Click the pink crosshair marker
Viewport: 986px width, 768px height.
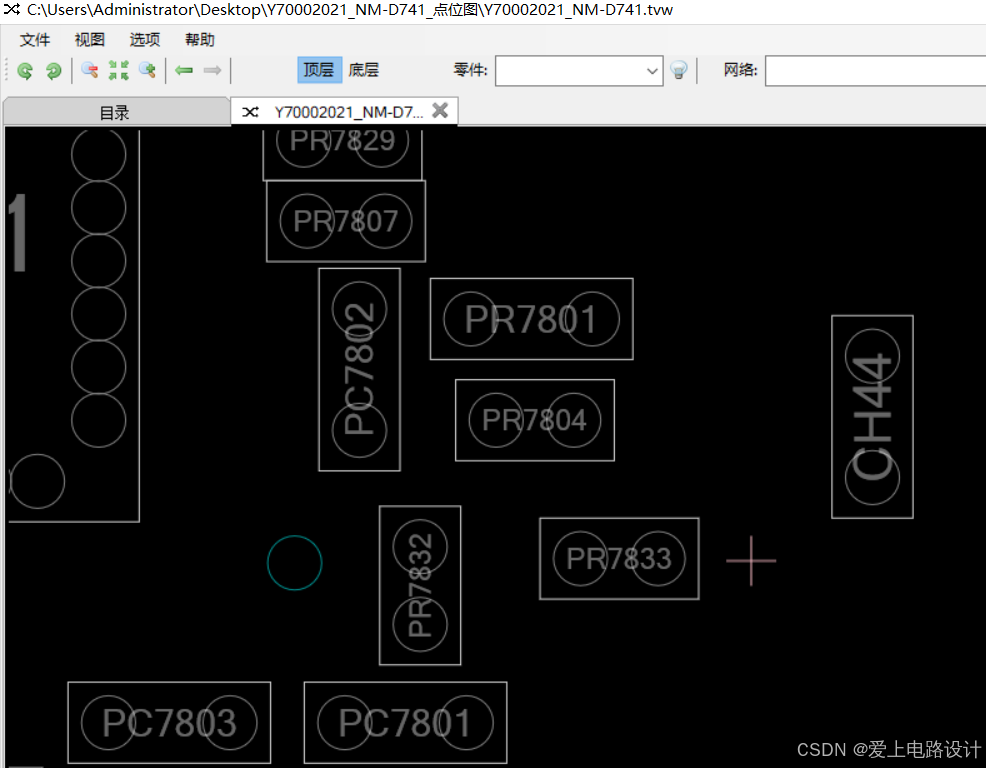point(751,560)
